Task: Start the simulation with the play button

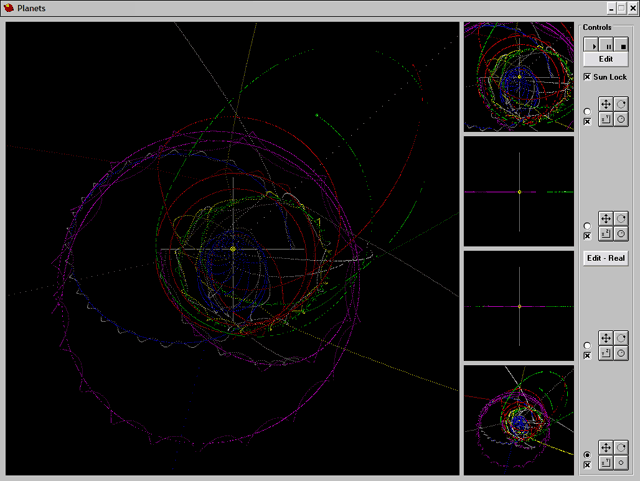Action: tap(591, 45)
